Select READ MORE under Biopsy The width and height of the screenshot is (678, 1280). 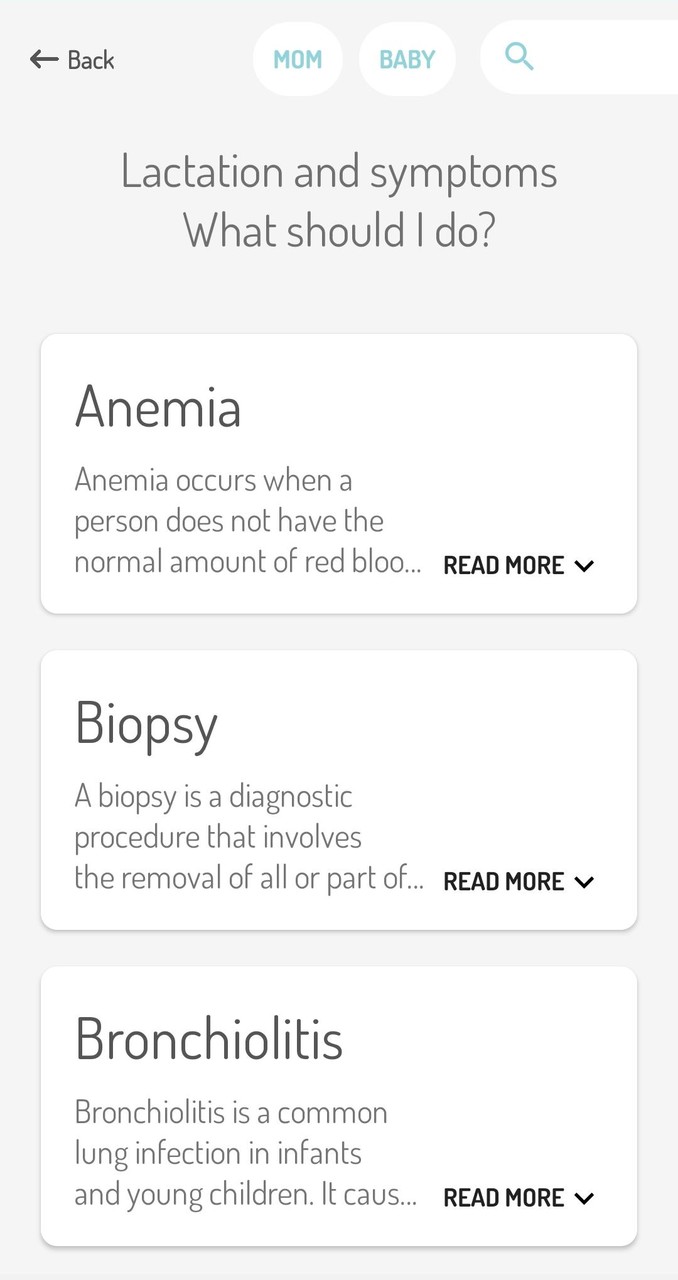[504, 881]
